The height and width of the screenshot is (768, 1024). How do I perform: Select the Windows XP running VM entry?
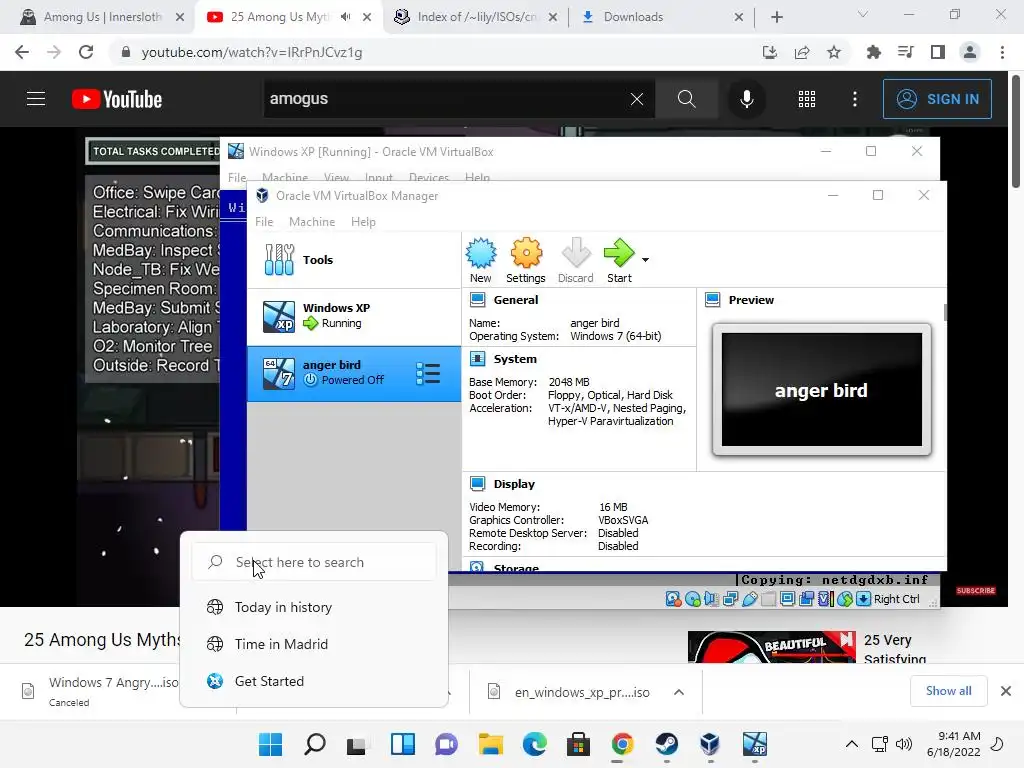tap(354, 317)
